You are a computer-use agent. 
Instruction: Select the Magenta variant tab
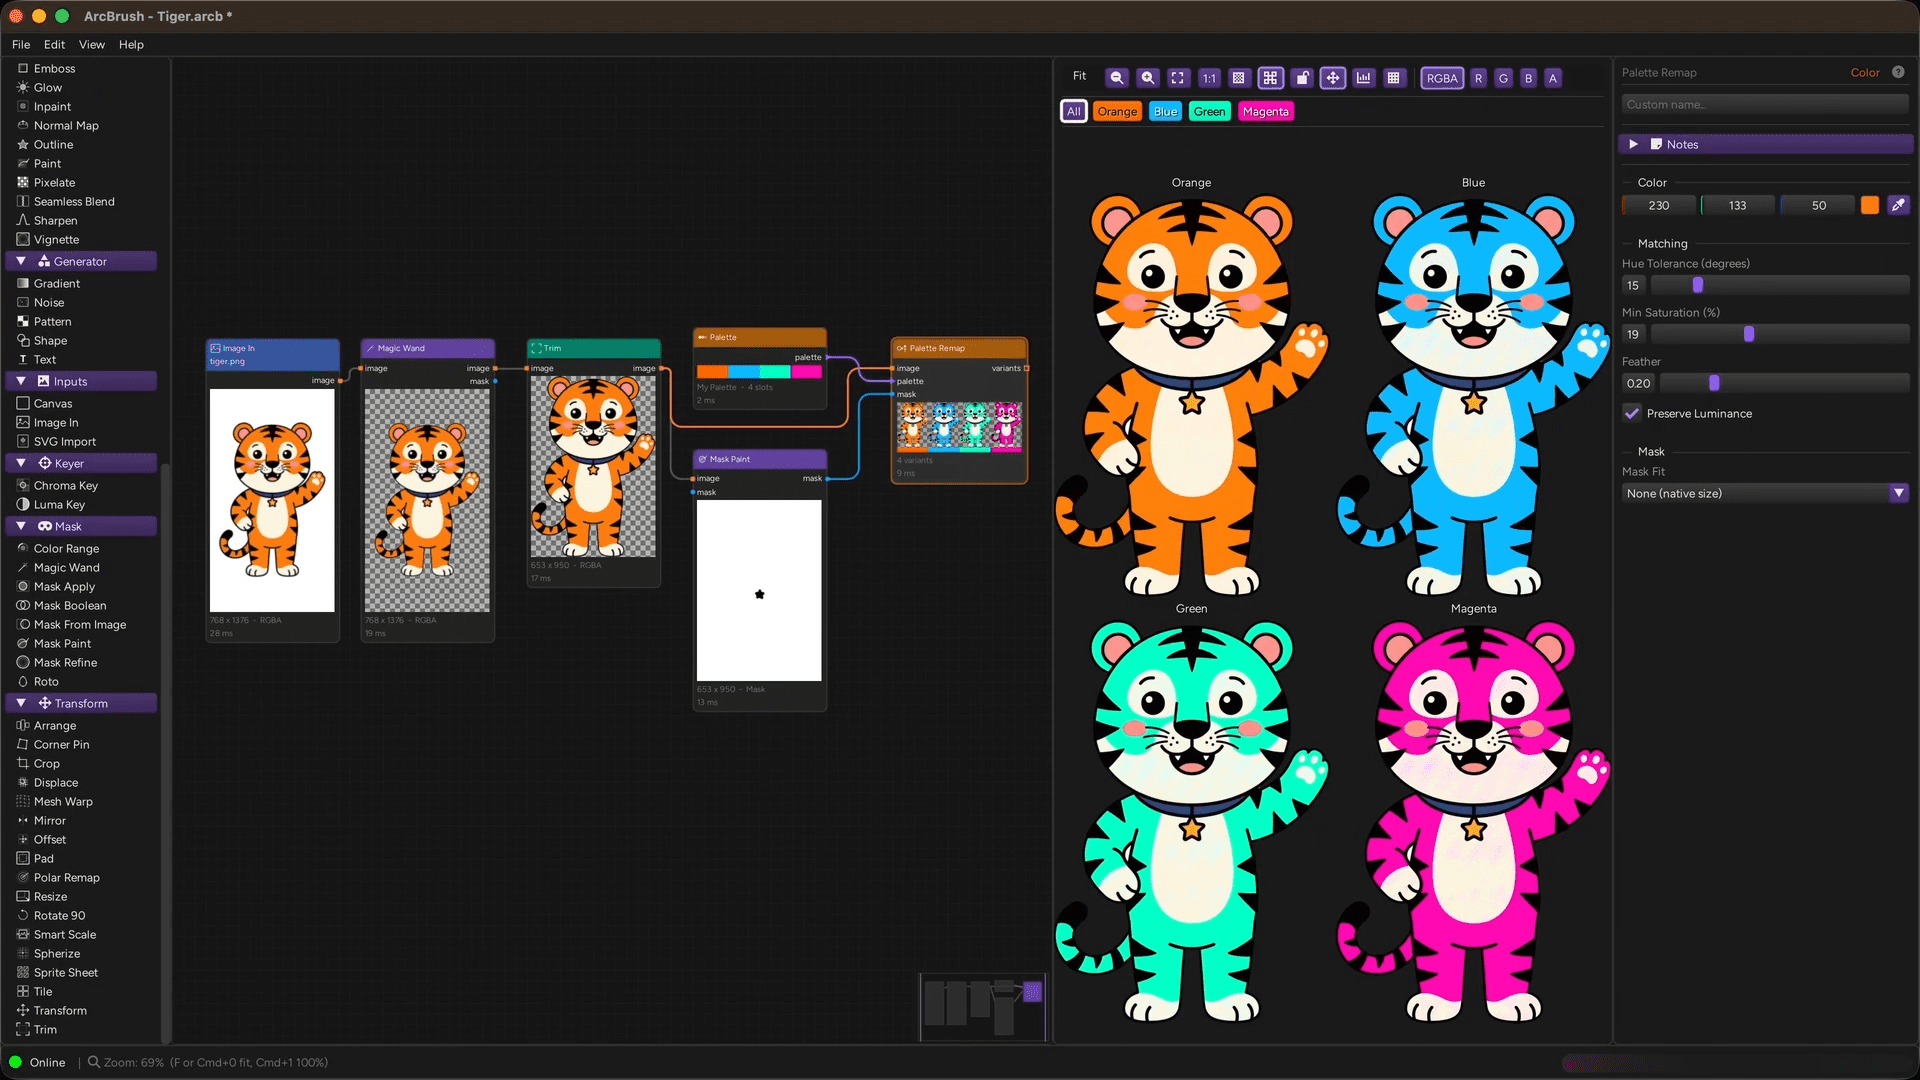[x=1265, y=111]
